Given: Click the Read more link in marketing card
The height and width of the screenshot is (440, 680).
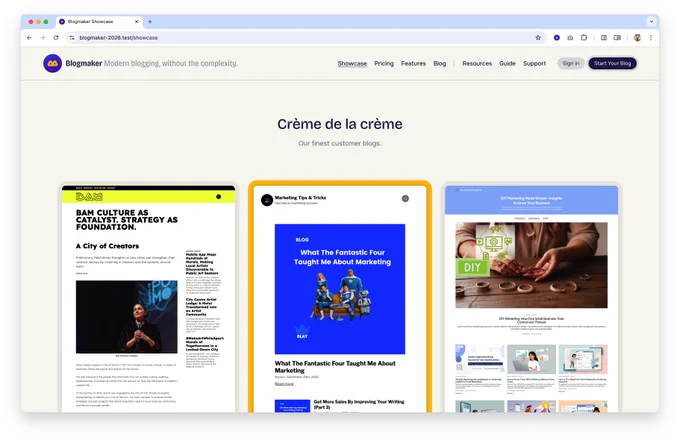Looking at the screenshot, I should click(284, 384).
